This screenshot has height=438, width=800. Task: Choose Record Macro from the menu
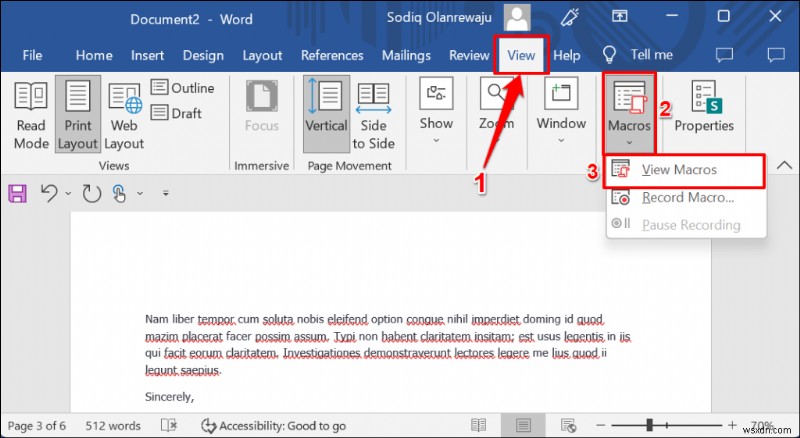coord(686,198)
